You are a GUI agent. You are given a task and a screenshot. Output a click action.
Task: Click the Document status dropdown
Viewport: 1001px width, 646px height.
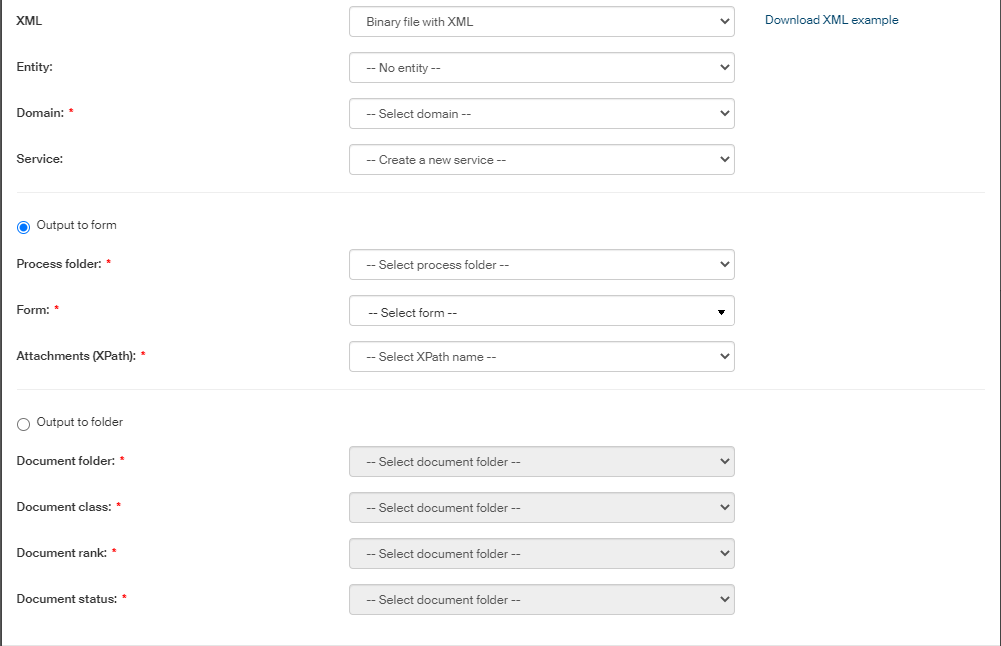pyautogui.click(x=541, y=600)
